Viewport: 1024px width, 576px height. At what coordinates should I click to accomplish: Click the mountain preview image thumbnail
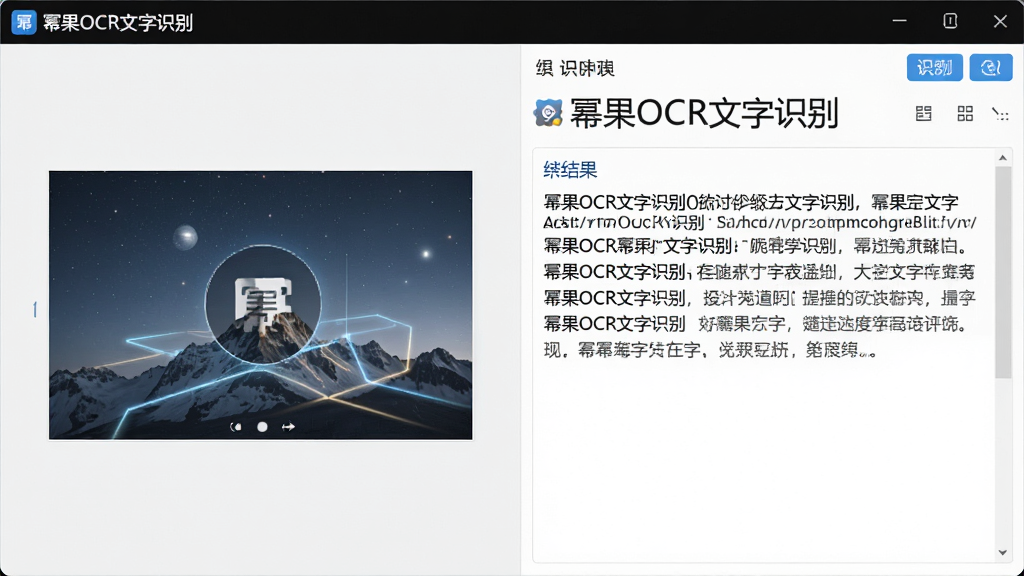pos(261,305)
